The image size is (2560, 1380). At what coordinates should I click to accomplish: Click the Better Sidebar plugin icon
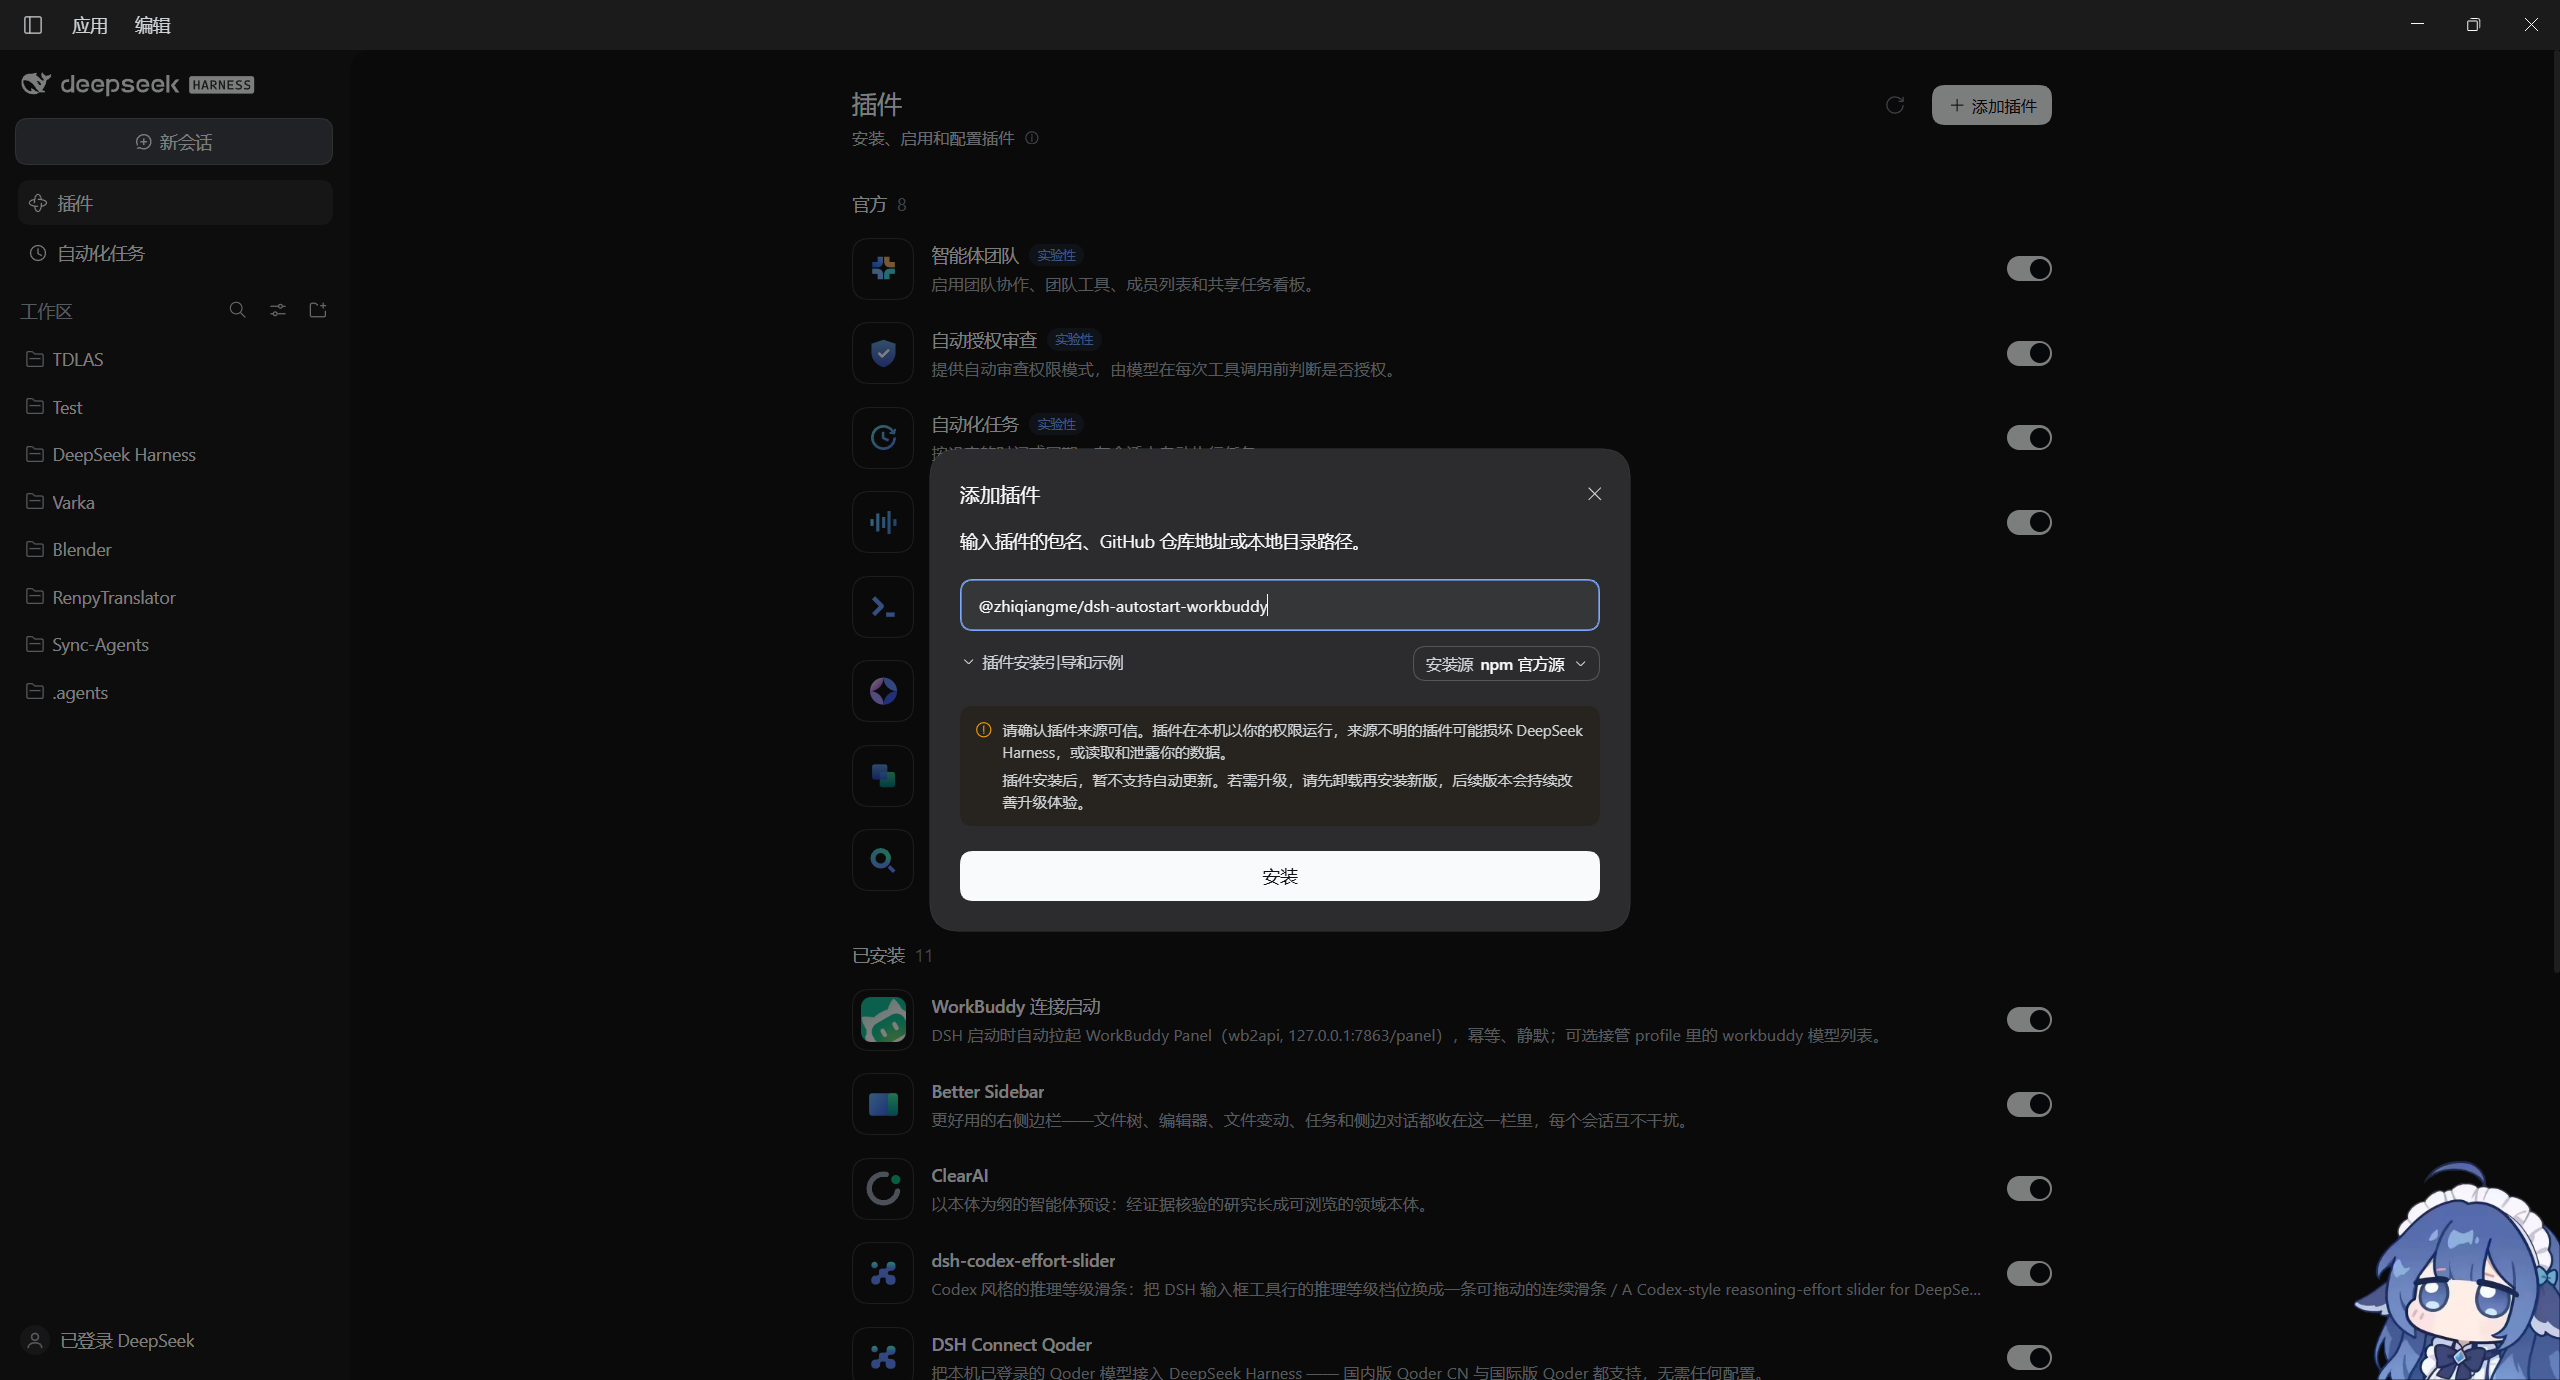pyautogui.click(x=883, y=1104)
